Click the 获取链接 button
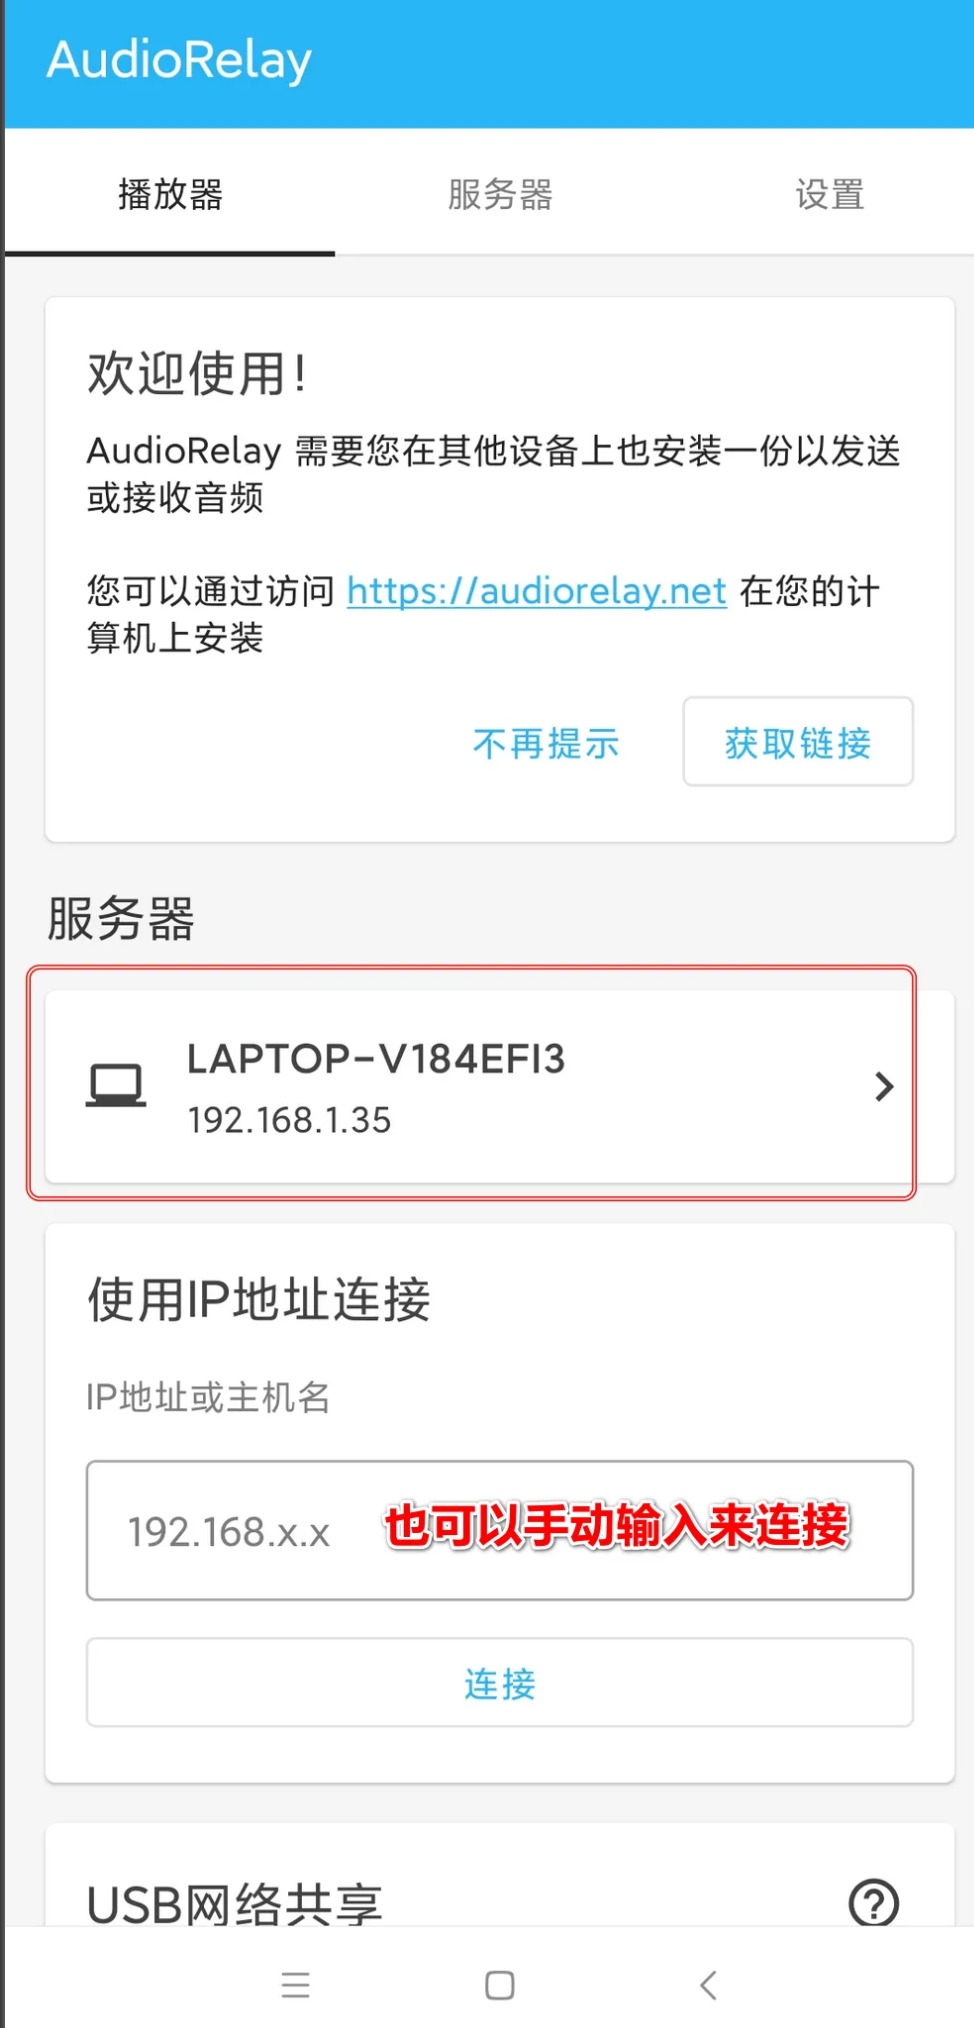Image resolution: width=974 pixels, height=2028 pixels. [x=798, y=742]
